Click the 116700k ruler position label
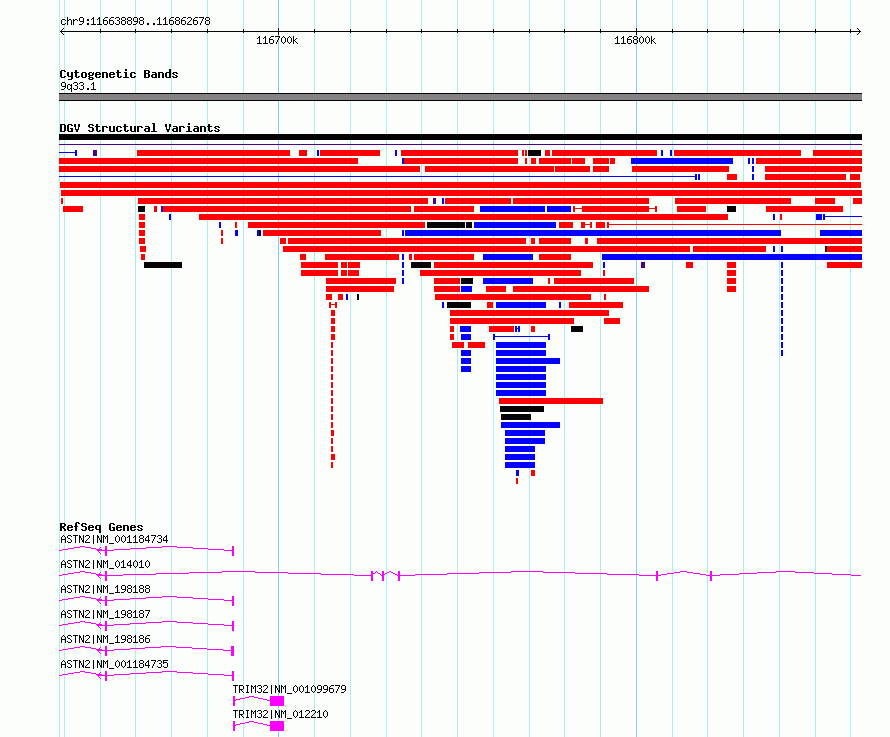This screenshot has height=737, width=890. (x=276, y=40)
